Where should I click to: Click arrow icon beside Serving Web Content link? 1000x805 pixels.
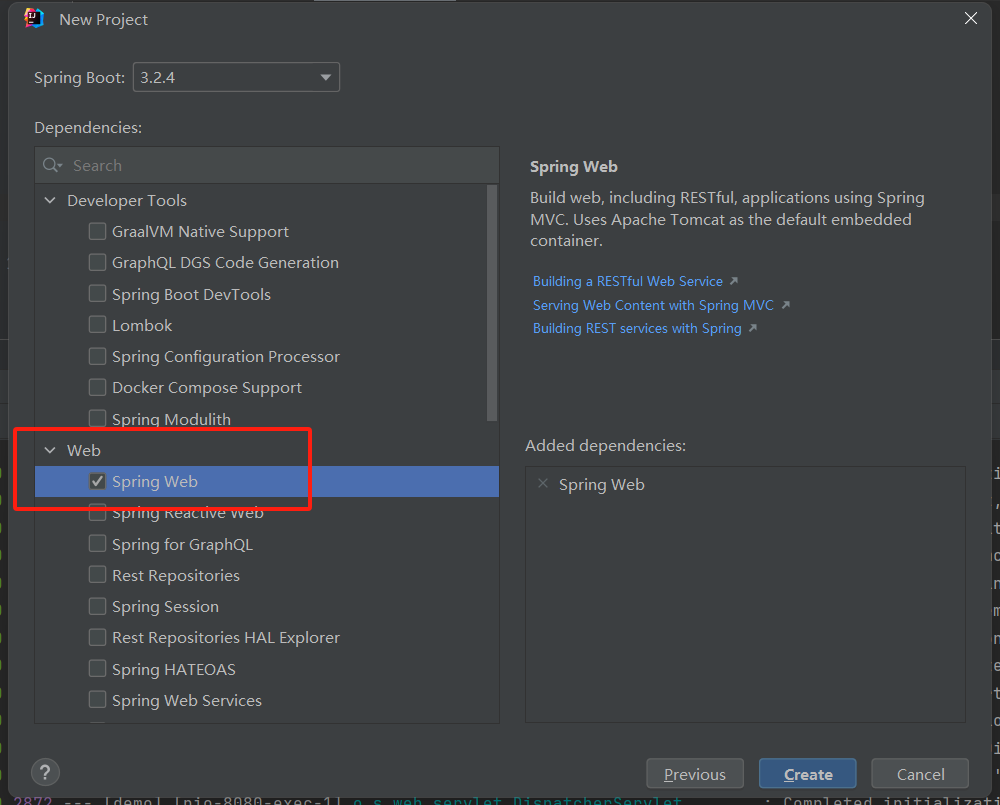tap(786, 305)
